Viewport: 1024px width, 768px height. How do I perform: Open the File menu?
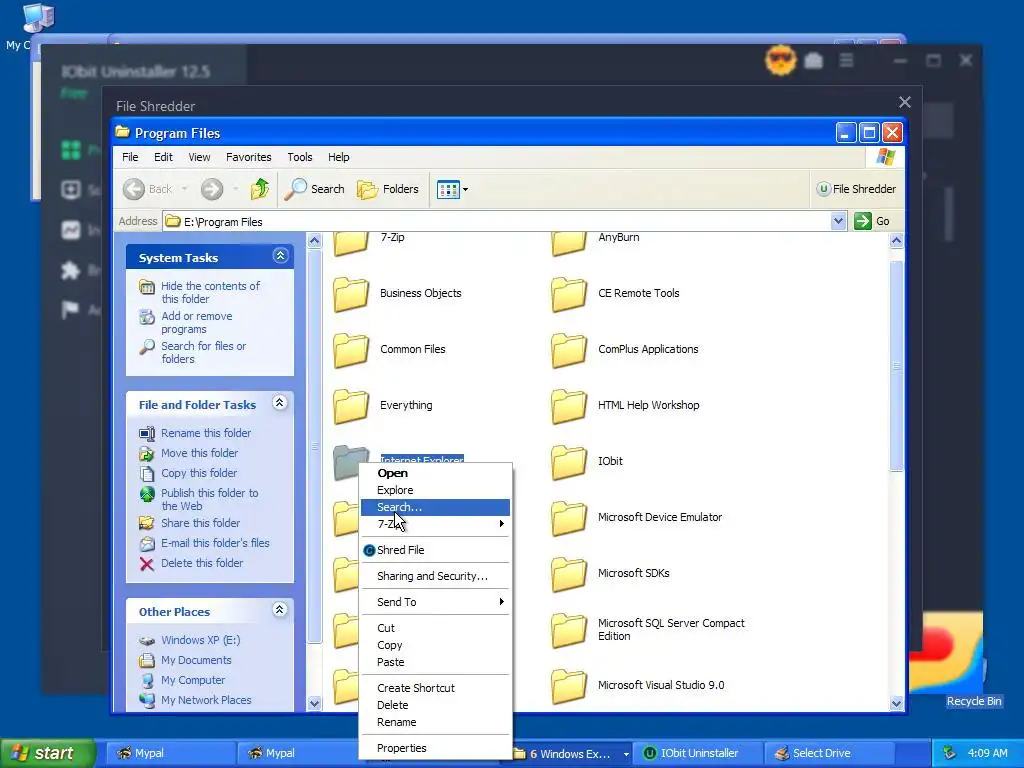pyautogui.click(x=130, y=157)
